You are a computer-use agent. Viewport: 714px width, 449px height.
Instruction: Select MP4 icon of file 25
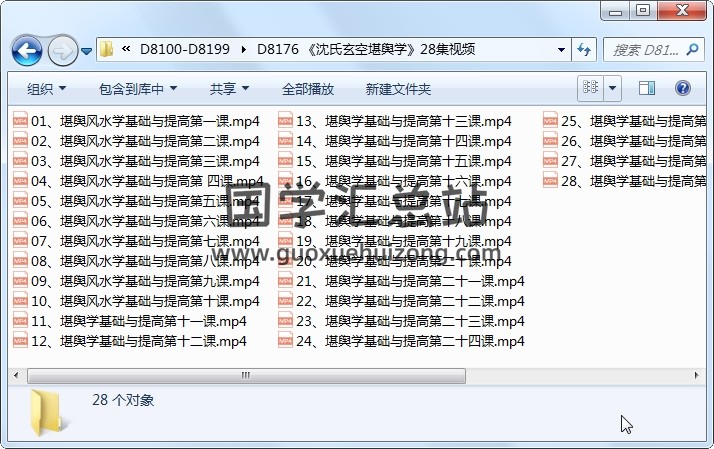click(550, 121)
